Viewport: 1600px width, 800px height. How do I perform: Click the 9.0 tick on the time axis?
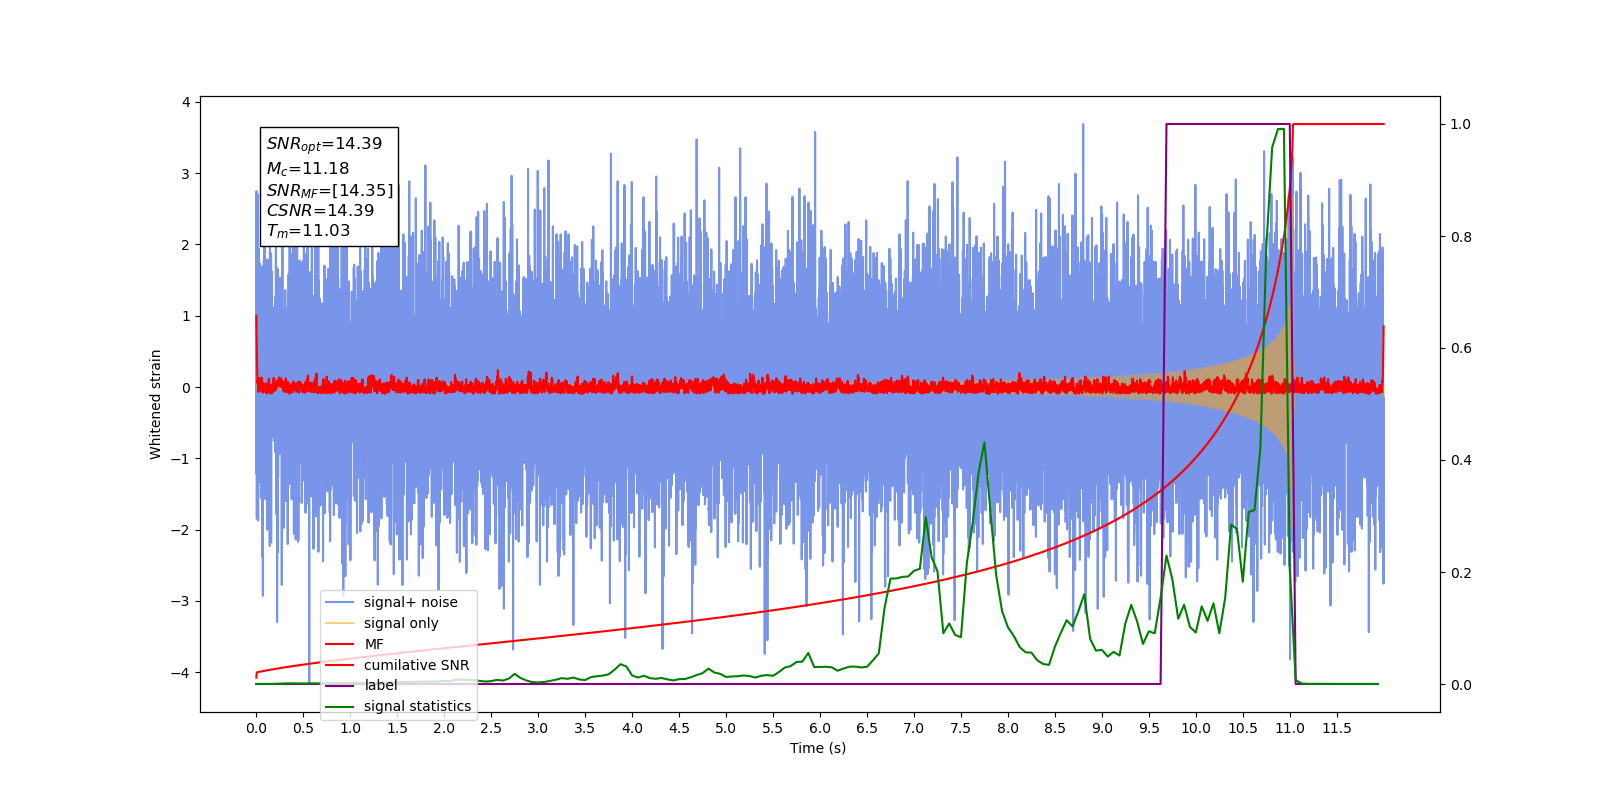1102,728
